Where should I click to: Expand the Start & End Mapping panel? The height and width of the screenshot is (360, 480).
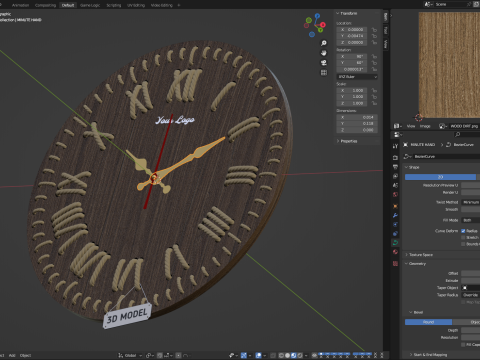pyautogui.click(x=430, y=355)
